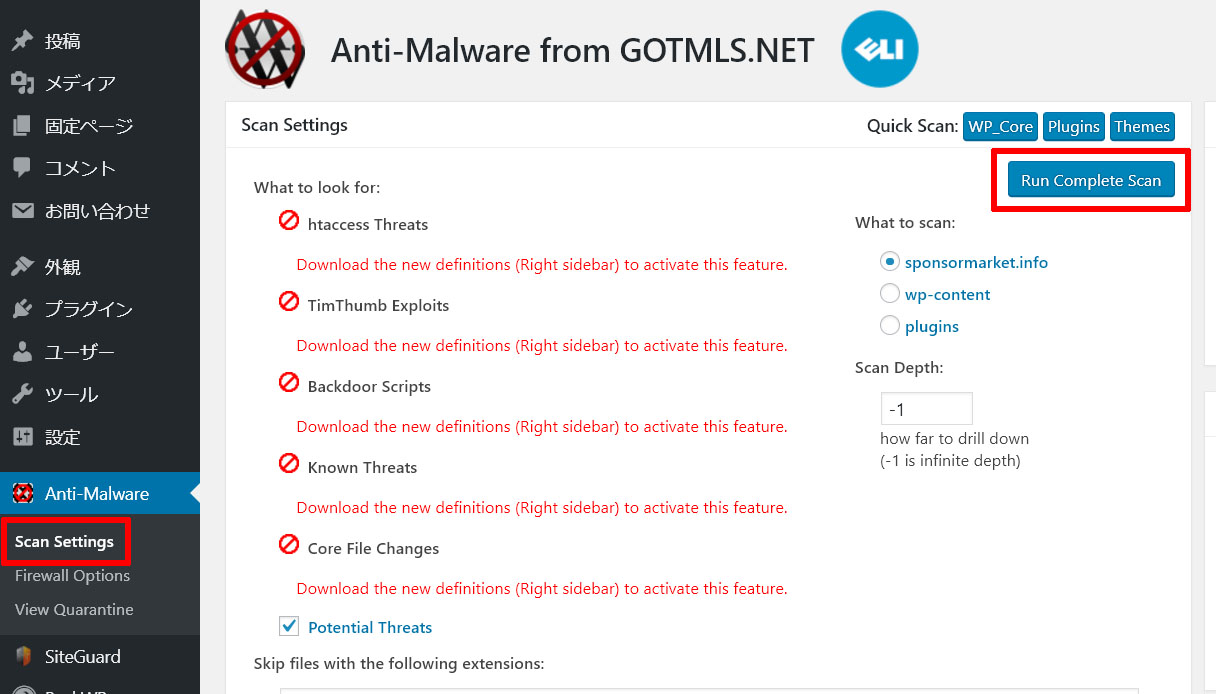Viewport: 1216px width, 694px height.
Task: Click the ツール wrench icon
Action: point(22,394)
